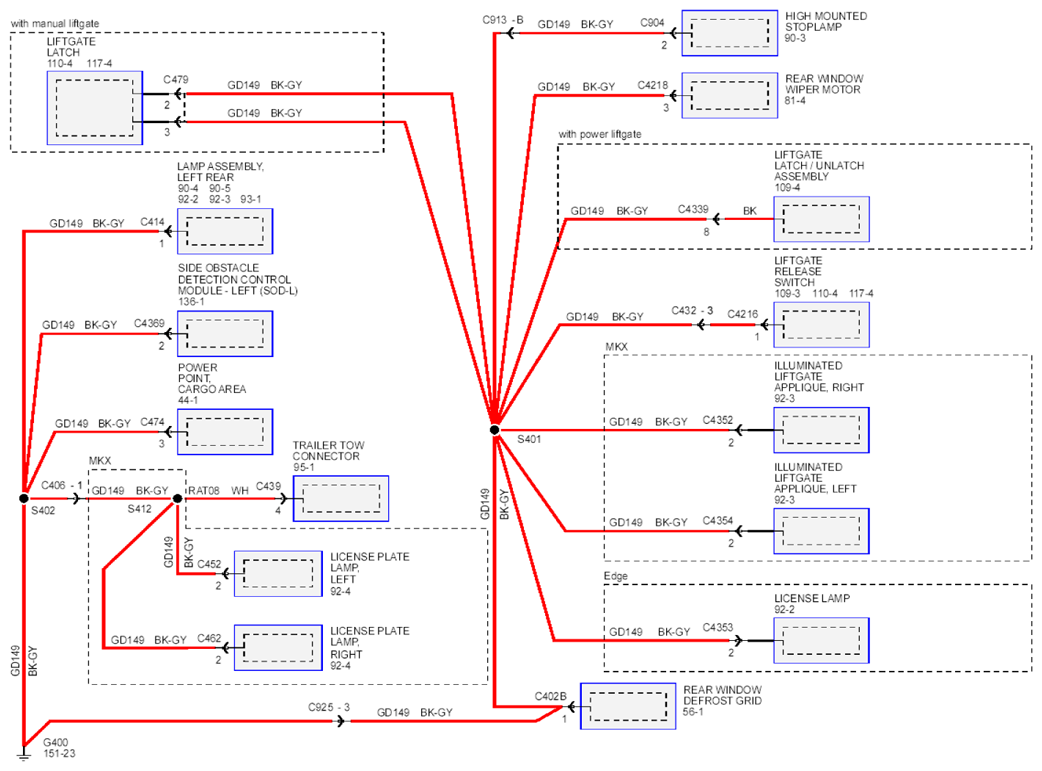Click the "C4354" connector label
The width and height of the screenshot is (1042, 771).
718,521
